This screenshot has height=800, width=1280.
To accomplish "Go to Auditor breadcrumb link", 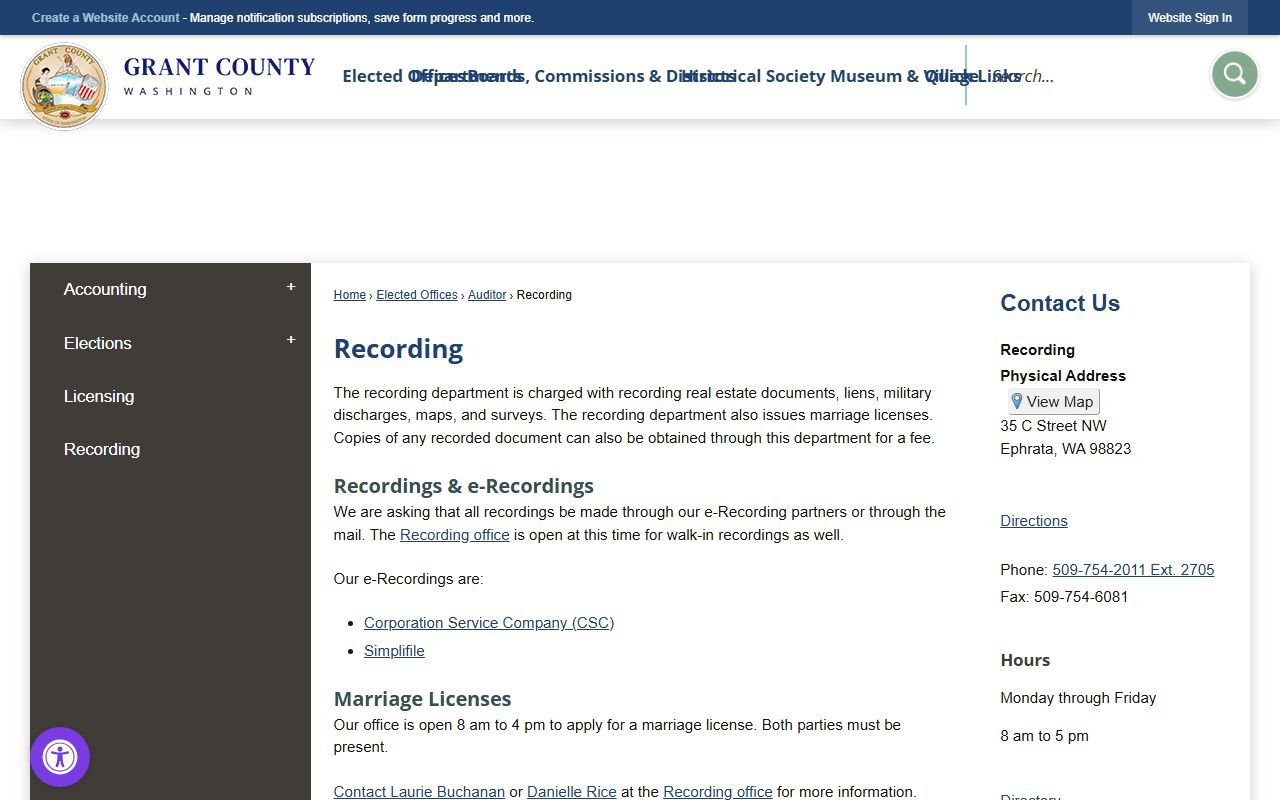I will pos(487,295).
